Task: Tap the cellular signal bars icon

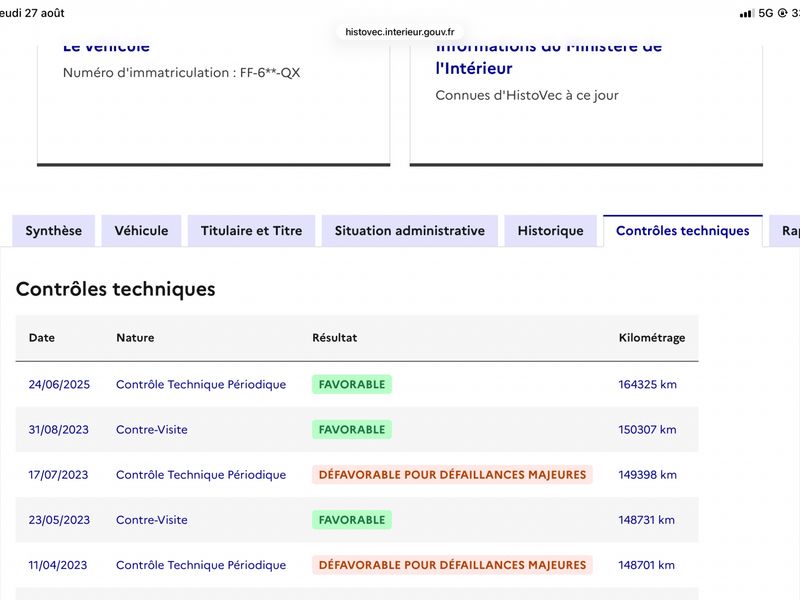Action: click(x=746, y=13)
